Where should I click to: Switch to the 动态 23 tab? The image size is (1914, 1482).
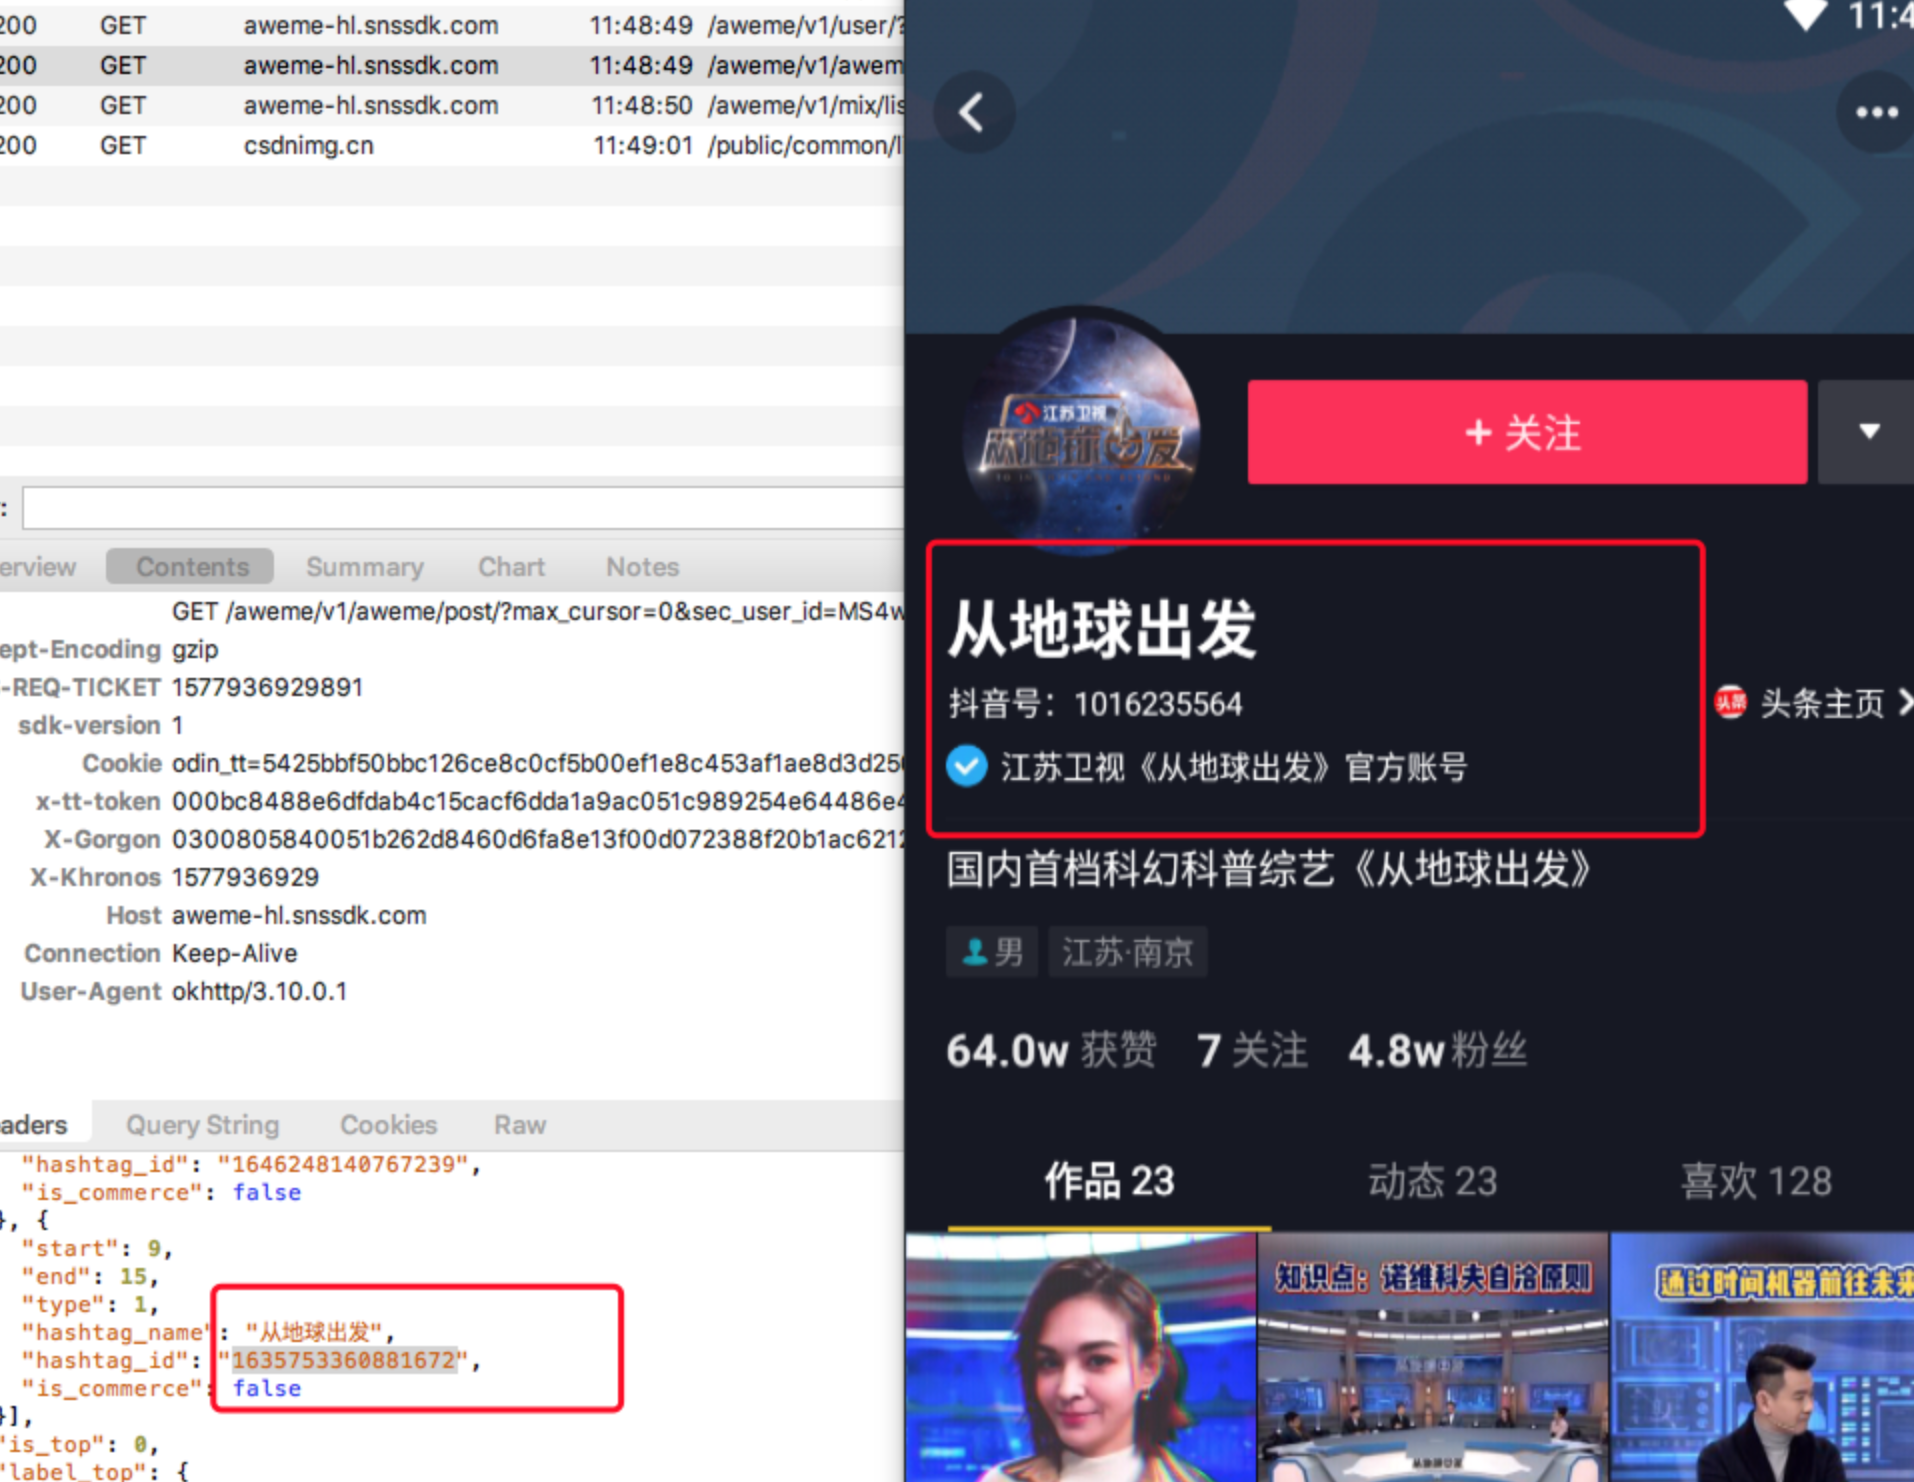pos(1432,1181)
